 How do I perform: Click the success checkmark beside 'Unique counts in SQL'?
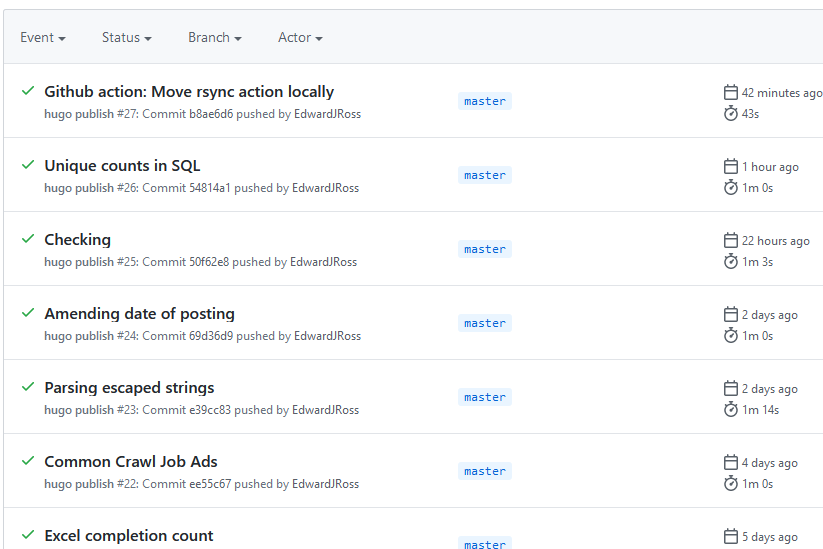(28, 165)
